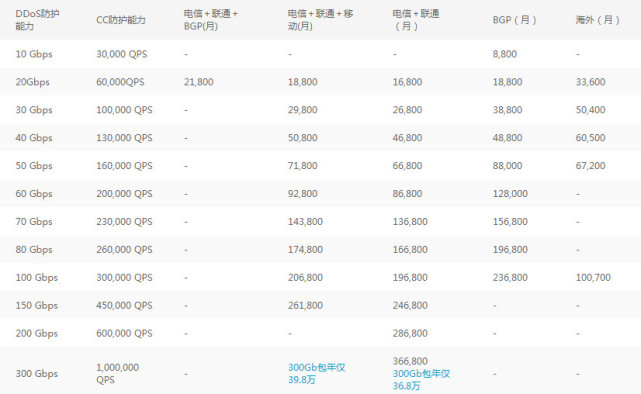Image resolution: width=641 pixels, height=394 pixels.
Task: Click the 143,800 price cell
Action: point(305,222)
